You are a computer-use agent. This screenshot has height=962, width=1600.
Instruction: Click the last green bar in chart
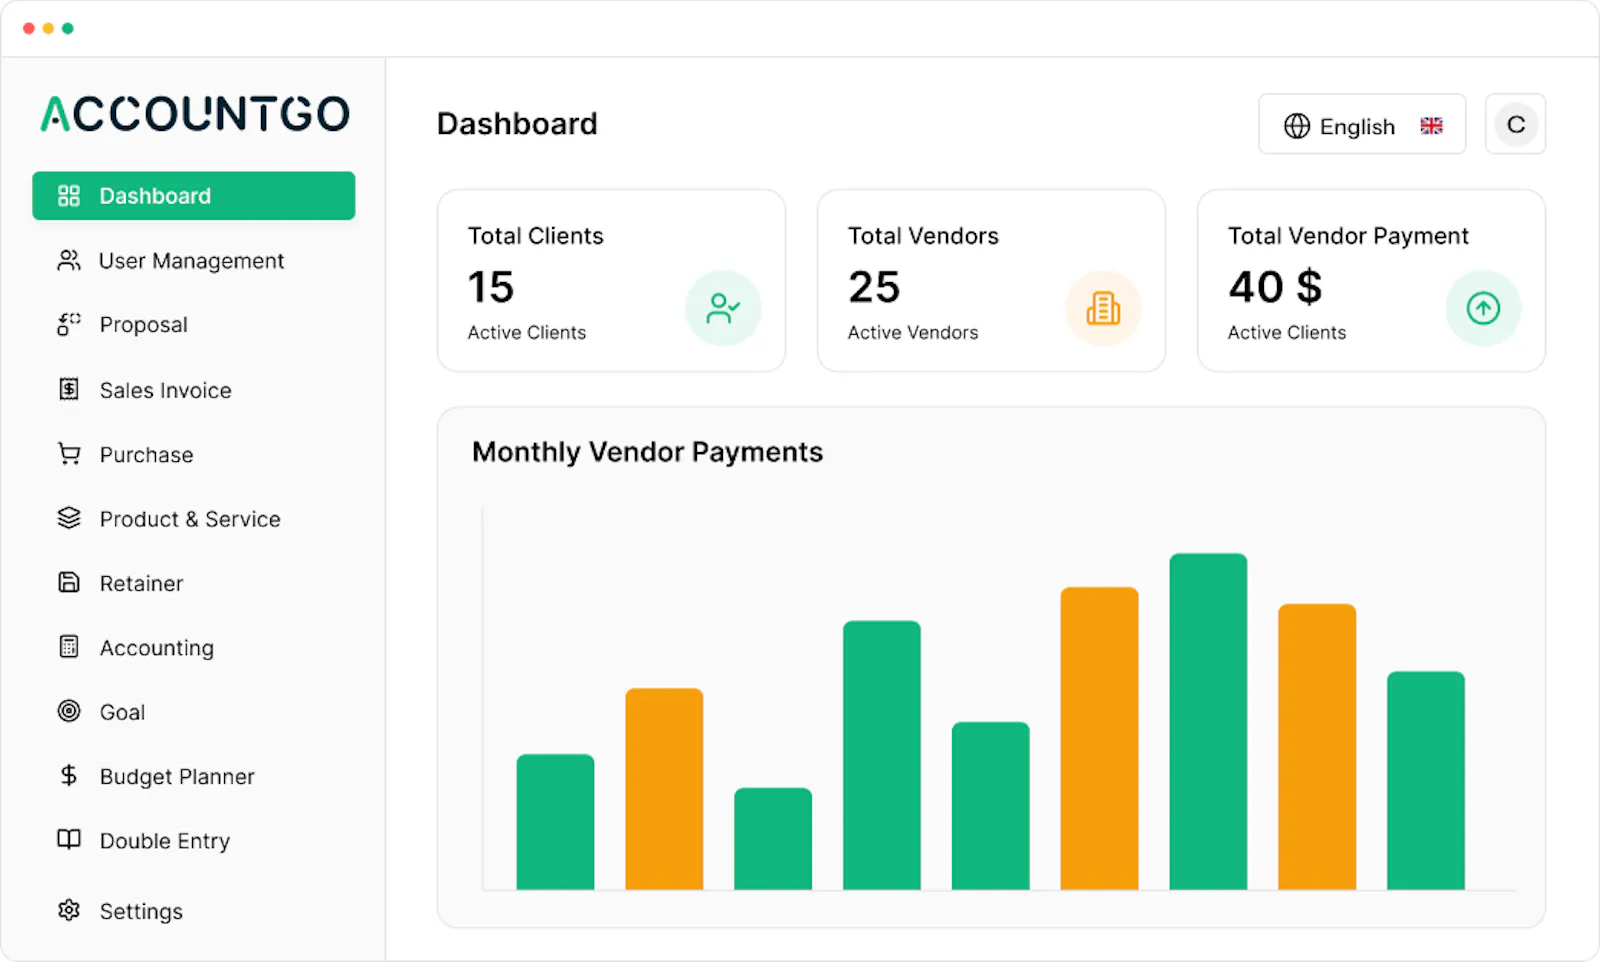(1426, 780)
